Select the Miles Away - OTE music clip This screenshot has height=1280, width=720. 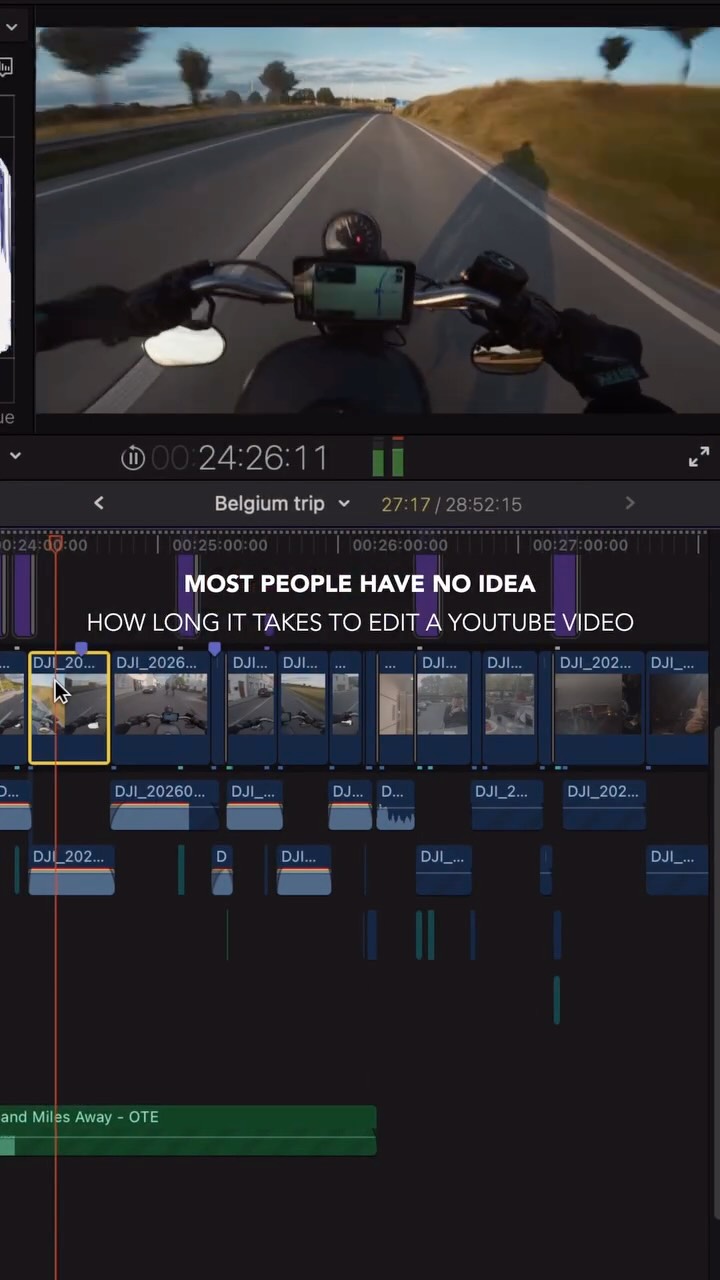point(188,1130)
